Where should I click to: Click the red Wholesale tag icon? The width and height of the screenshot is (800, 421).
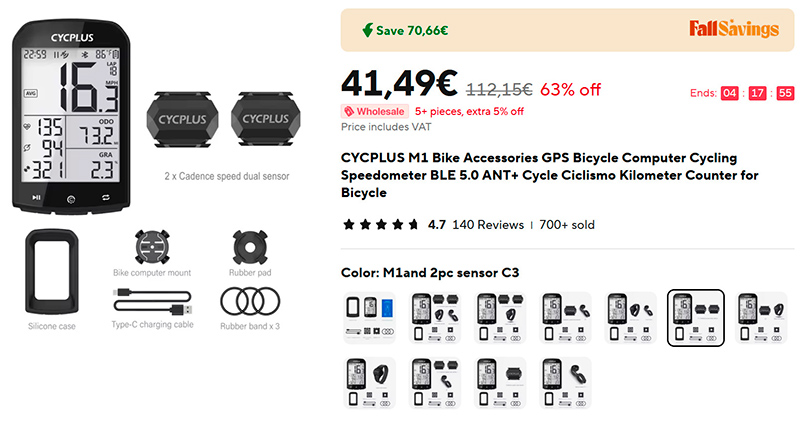(x=349, y=111)
